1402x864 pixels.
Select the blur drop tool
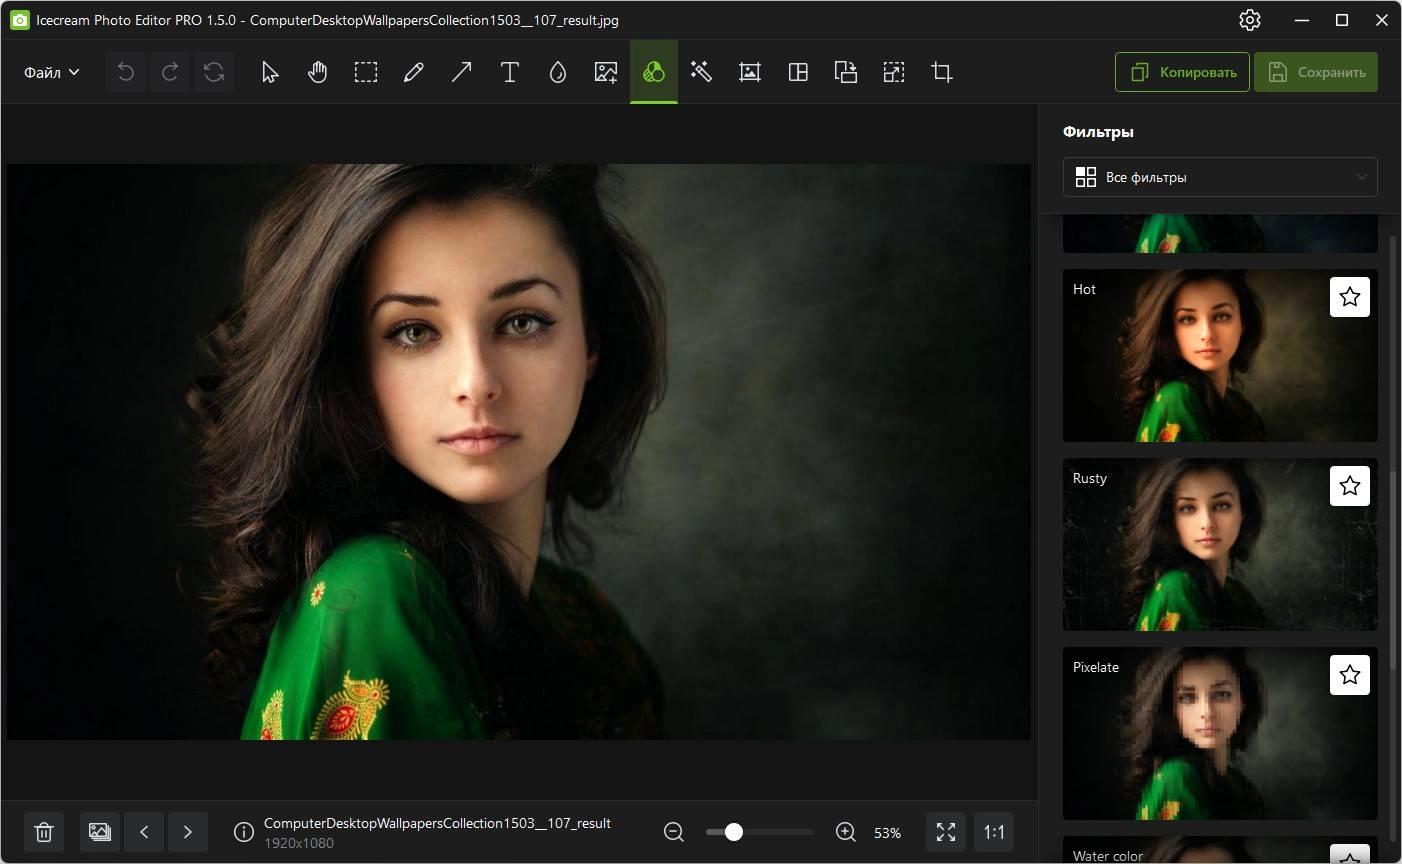point(558,72)
